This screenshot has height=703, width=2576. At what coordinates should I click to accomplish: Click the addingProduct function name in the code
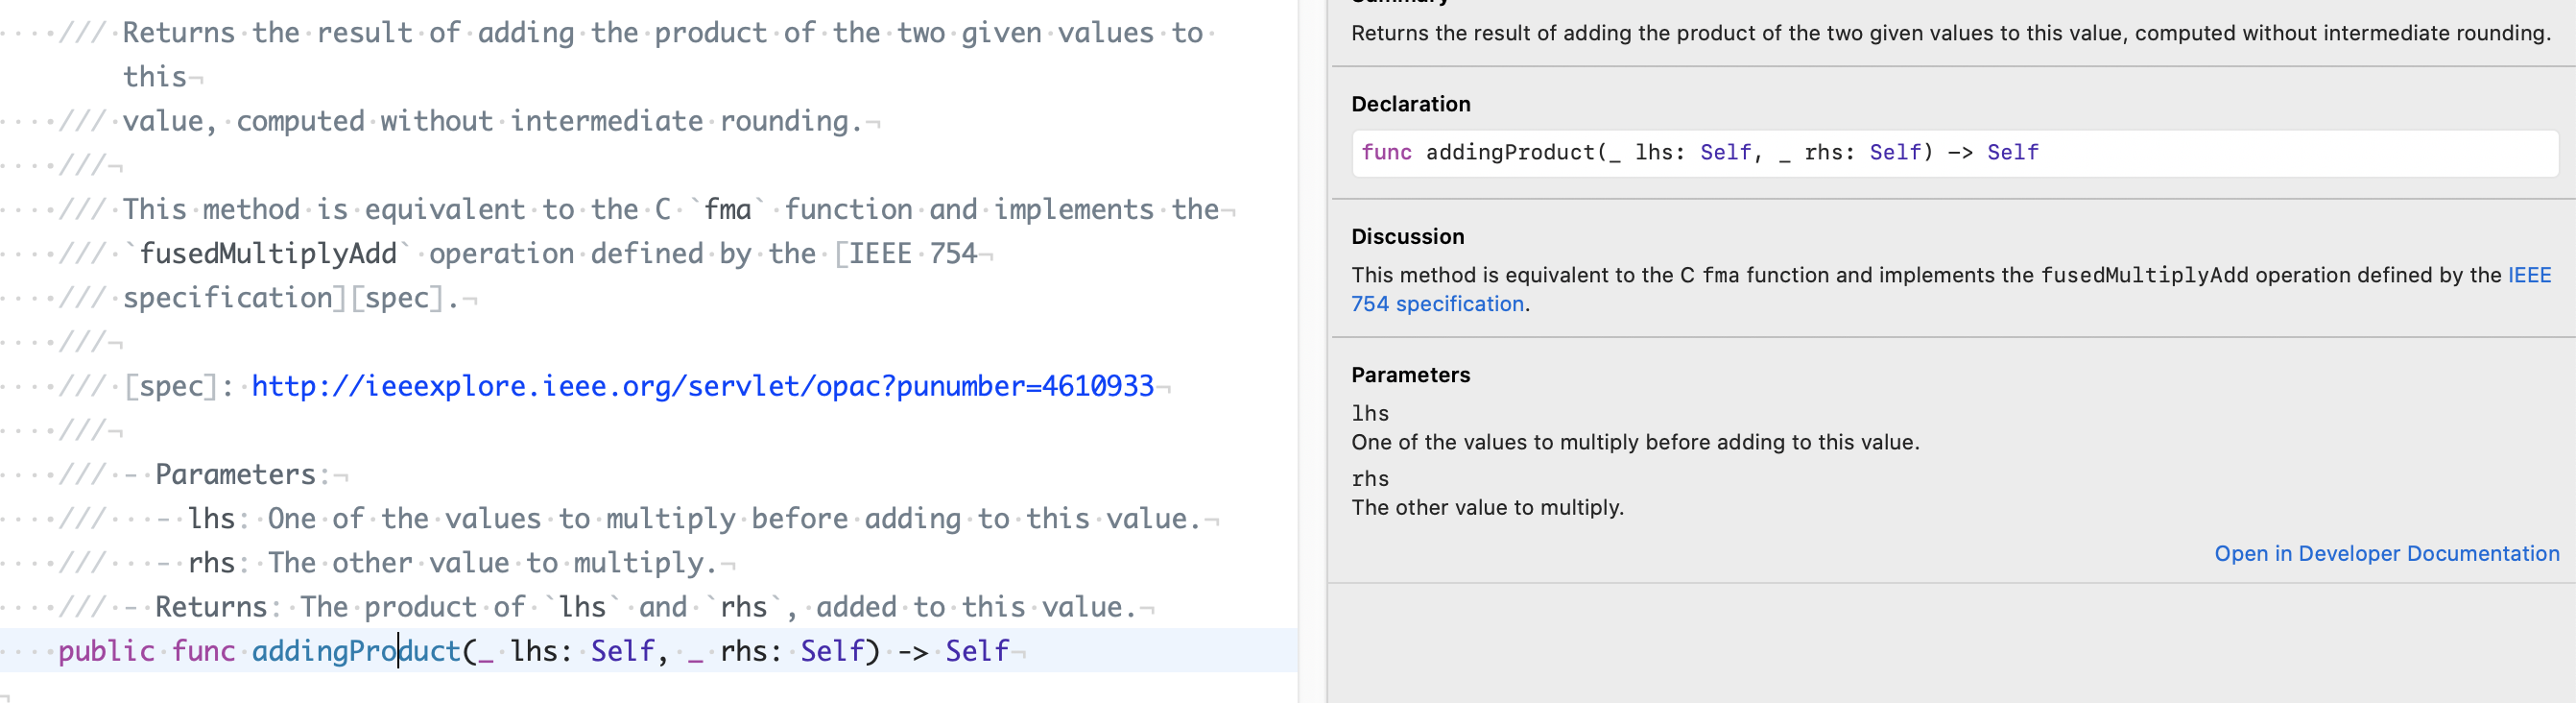[x=355, y=651]
